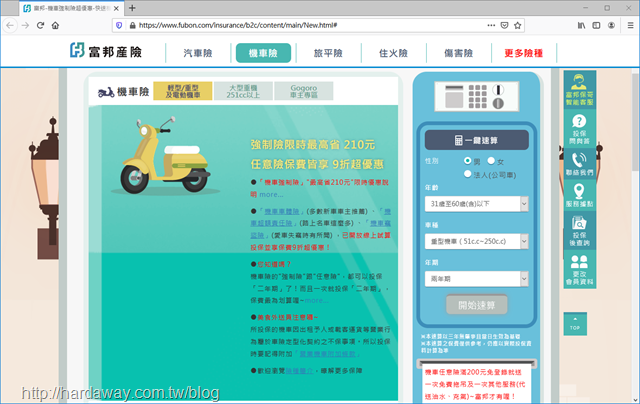Select the 女 gender radio button

point(491,161)
